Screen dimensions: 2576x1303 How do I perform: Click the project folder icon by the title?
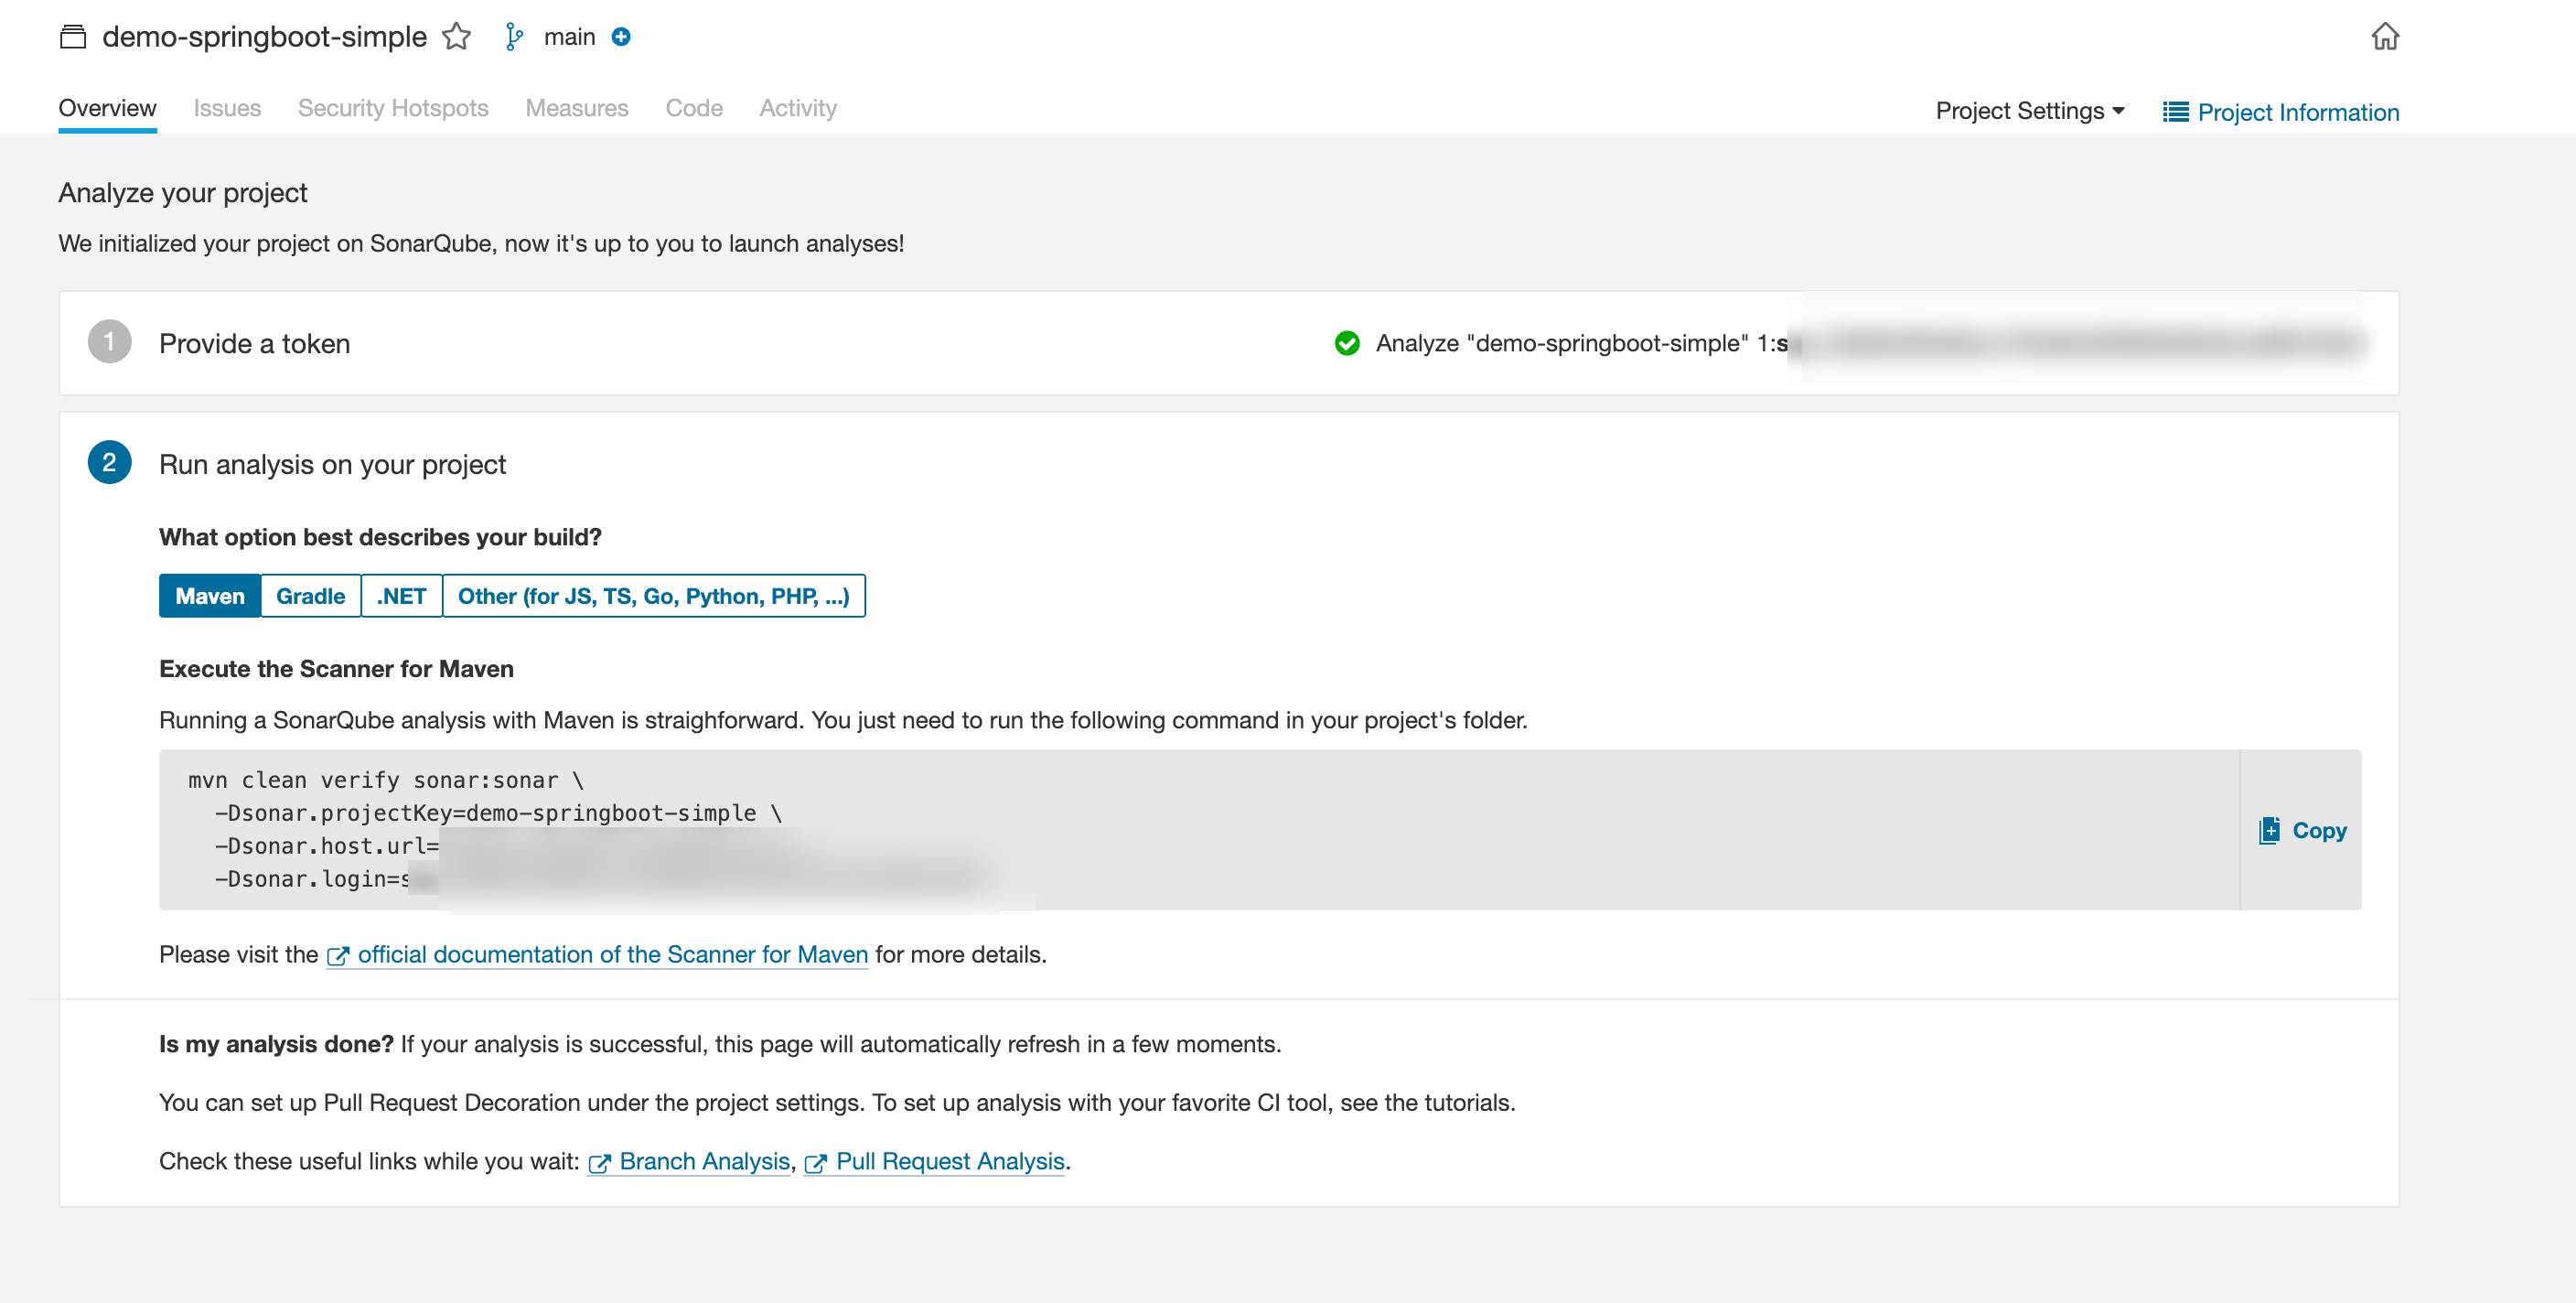coord(73,37)
